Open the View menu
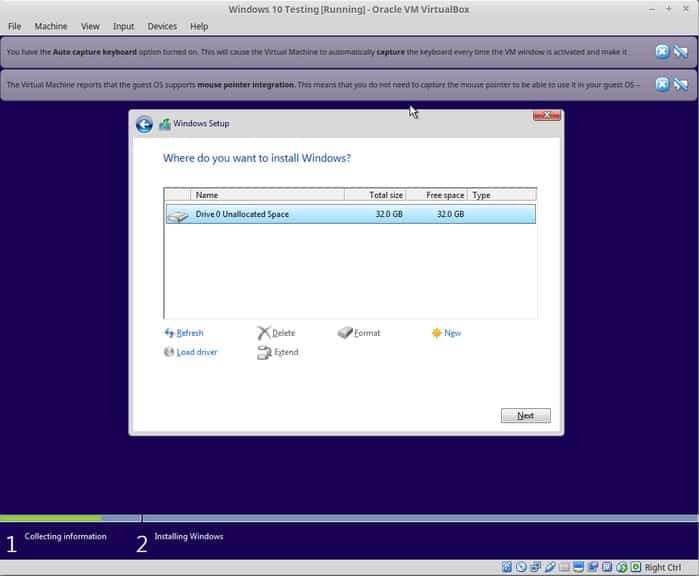699x576 pixels. (90, 26)
